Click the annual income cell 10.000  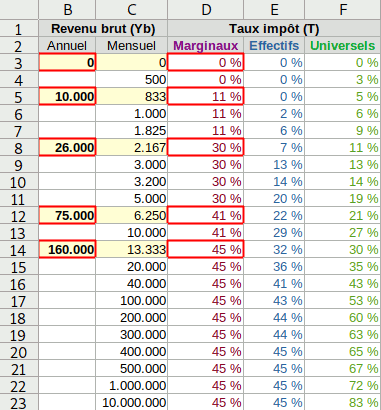click(67, 97)
